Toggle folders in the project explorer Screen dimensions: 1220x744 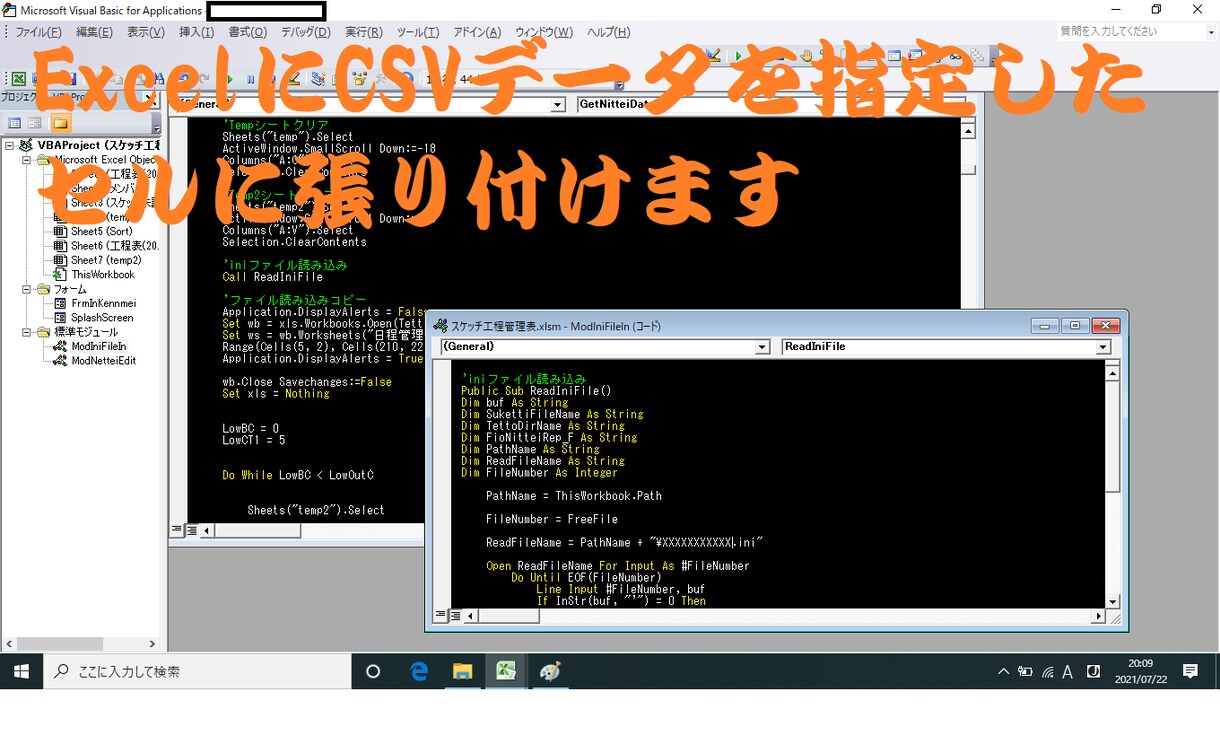click(61, 123)
